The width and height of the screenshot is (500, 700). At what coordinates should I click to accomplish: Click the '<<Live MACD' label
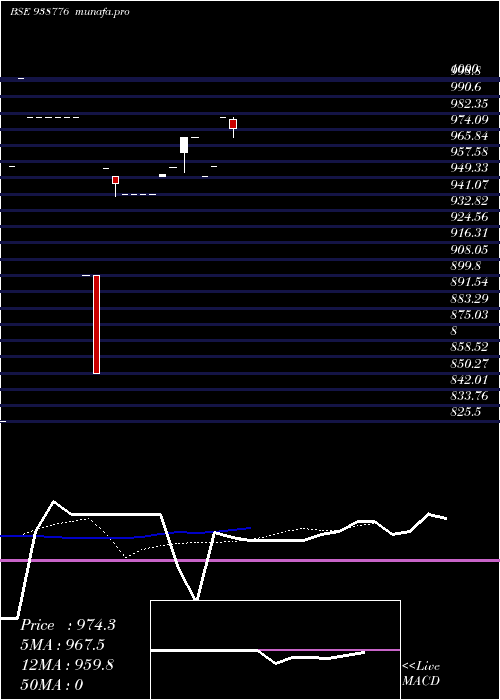pos(421,673)
